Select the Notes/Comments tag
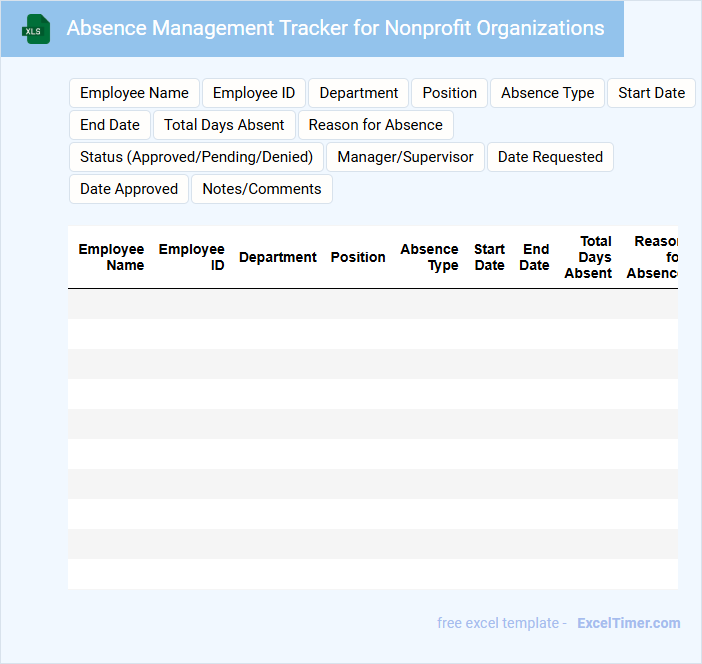 pos(262,189)
